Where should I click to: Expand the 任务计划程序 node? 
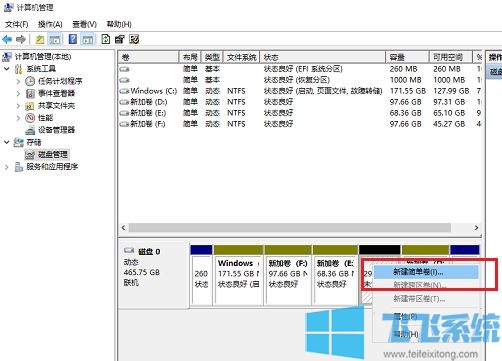[18, 81]
